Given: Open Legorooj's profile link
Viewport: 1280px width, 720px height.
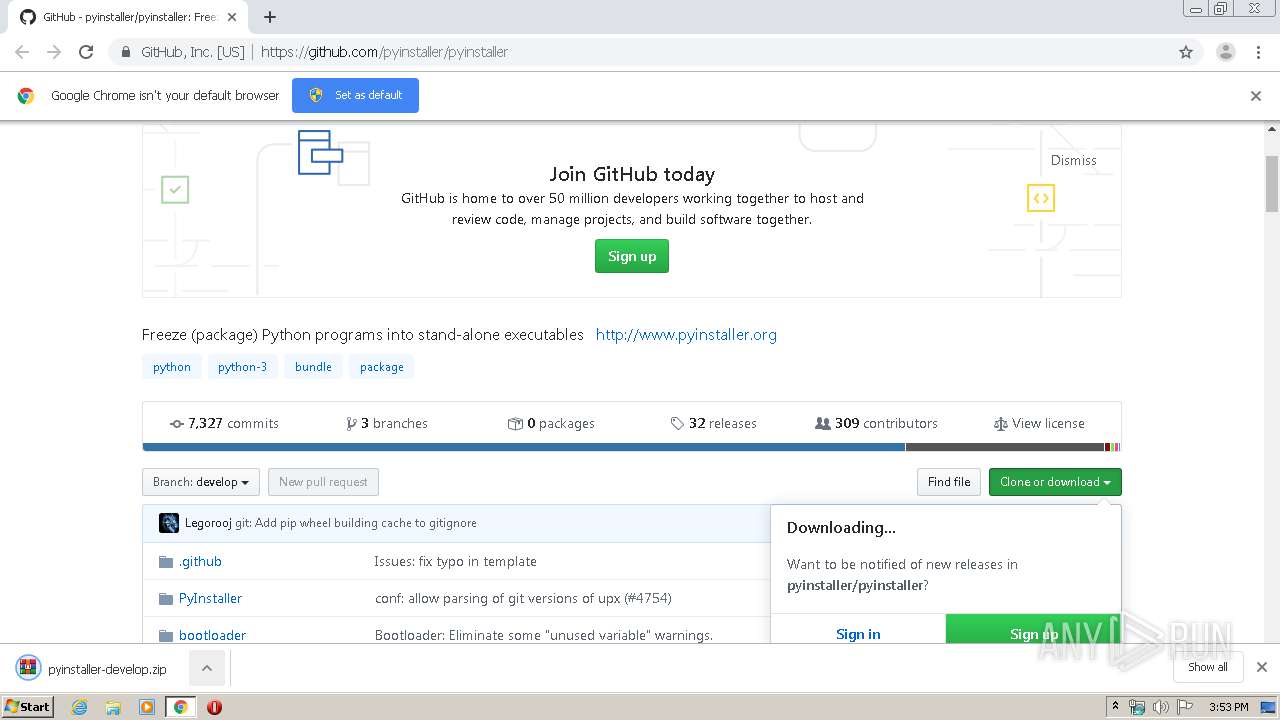Looking at the screenshot, I should tap(208, 523).
